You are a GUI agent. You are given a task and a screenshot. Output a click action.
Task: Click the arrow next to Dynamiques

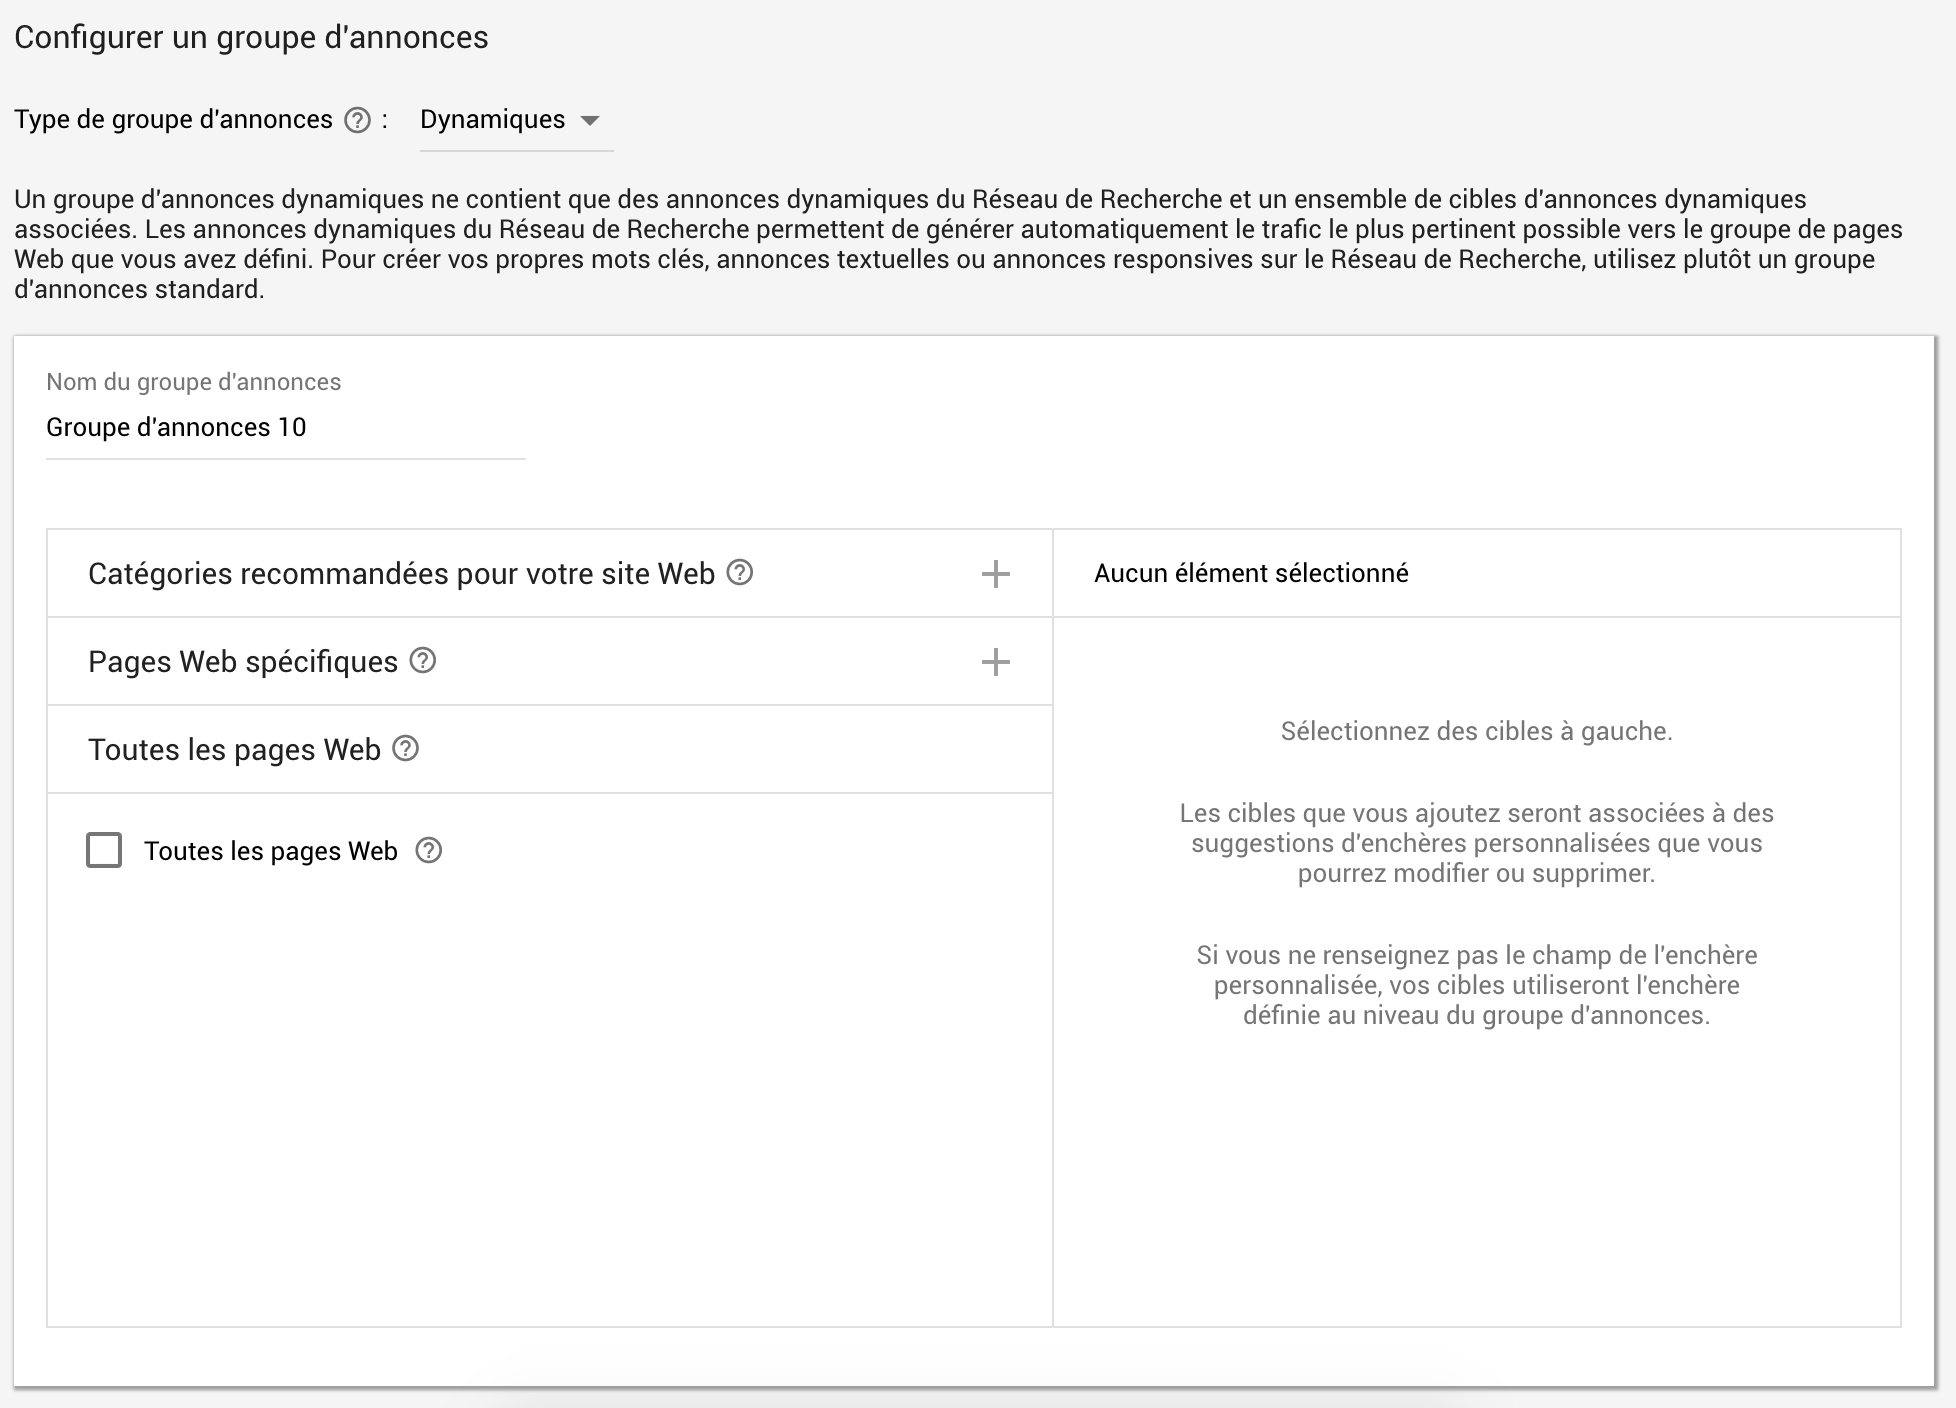(x=590, y=121)
